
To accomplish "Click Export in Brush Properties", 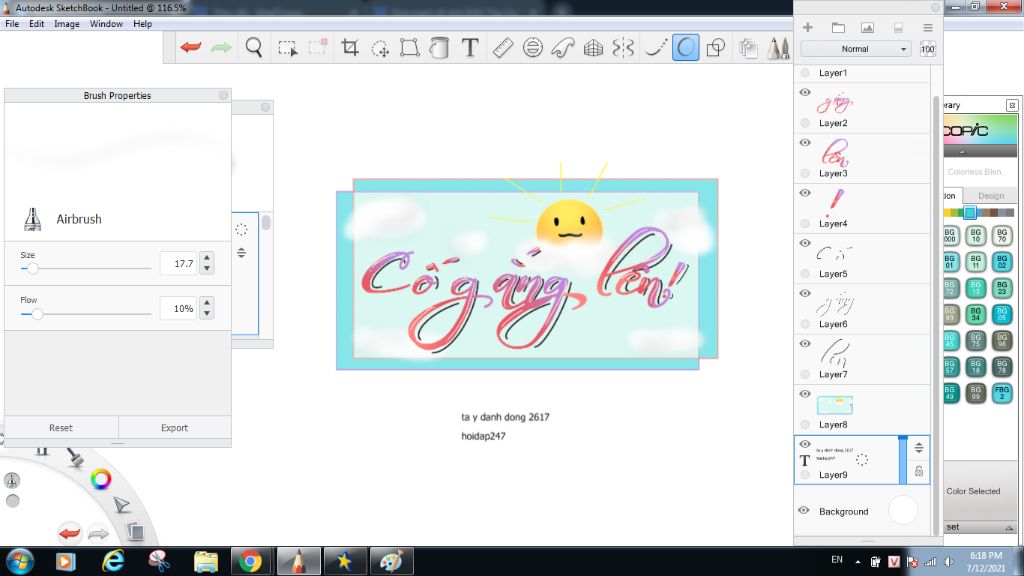I will click(x=174, y=428).
